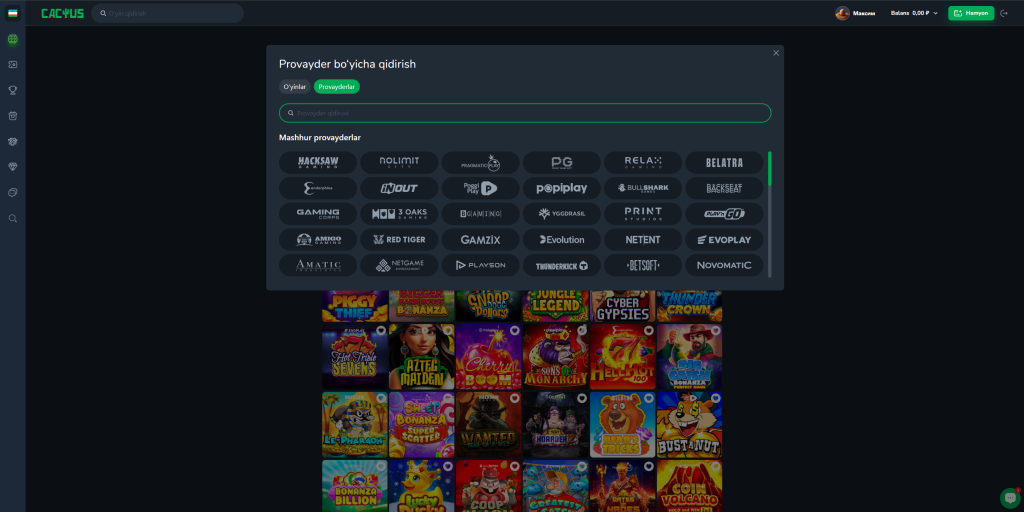This screenshot has width=1024, height=512.
Task: Pick the Play'n GO provider logo
Action: (725, 214)
